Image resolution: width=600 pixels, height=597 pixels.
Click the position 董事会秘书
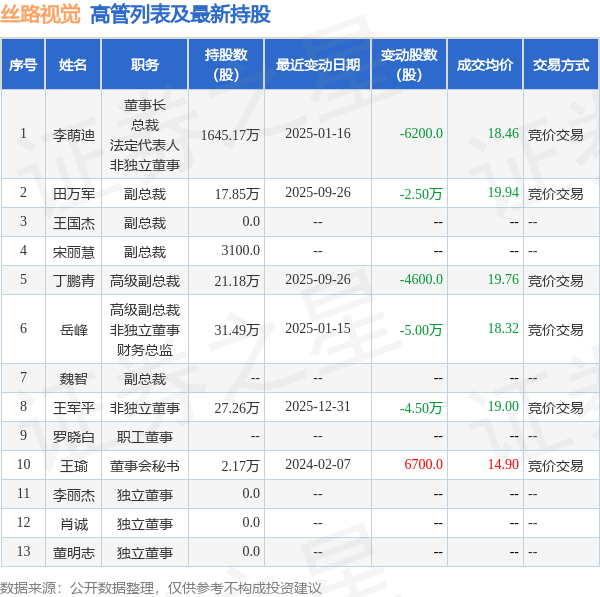[145, 466]
